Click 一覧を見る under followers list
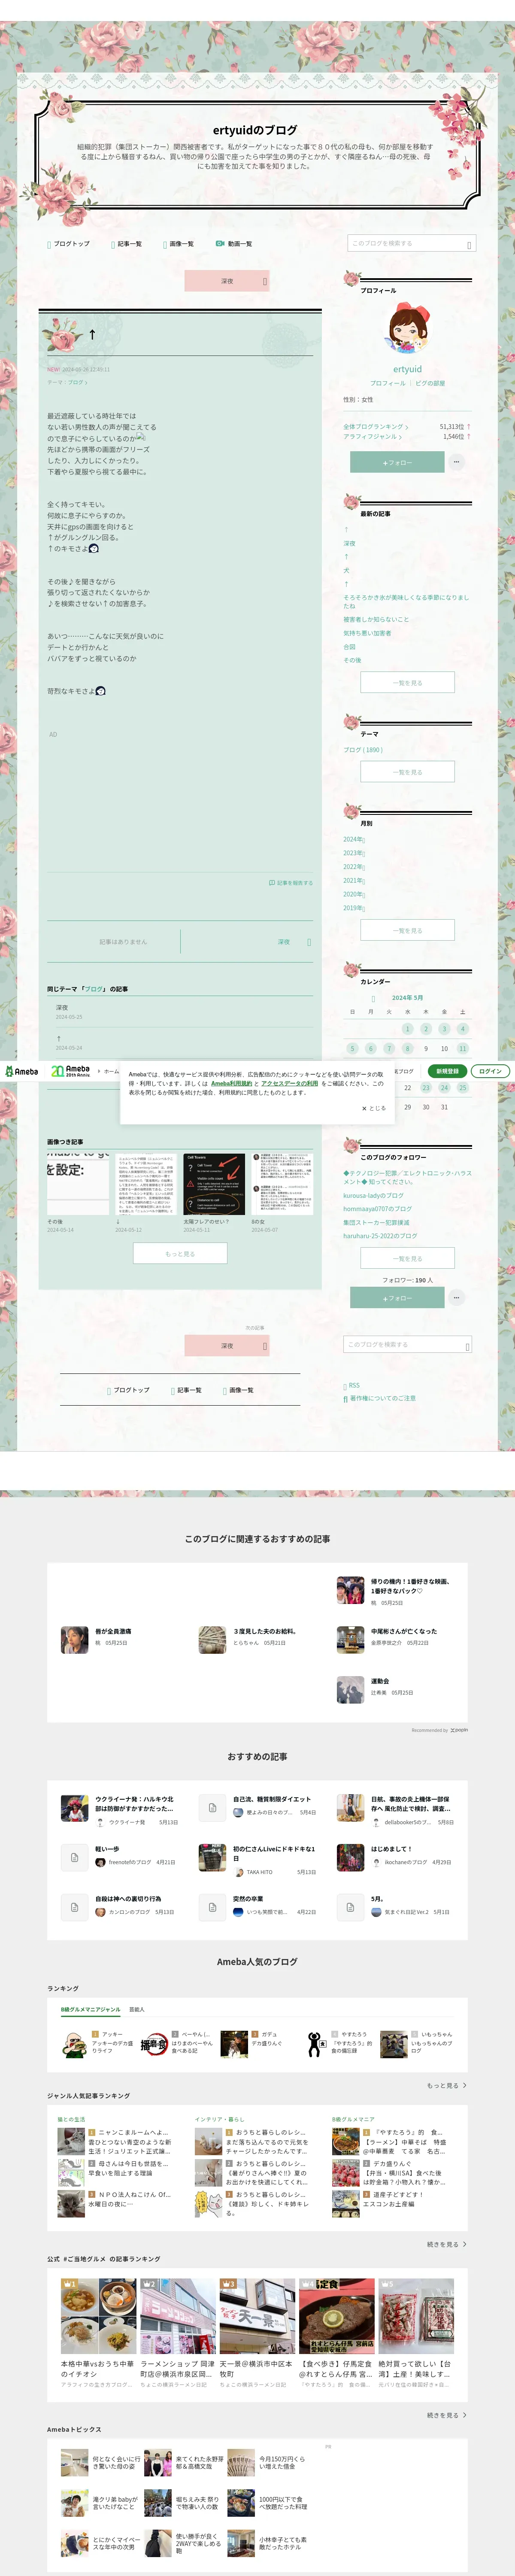515x2576 pixels. point(407,1258)
